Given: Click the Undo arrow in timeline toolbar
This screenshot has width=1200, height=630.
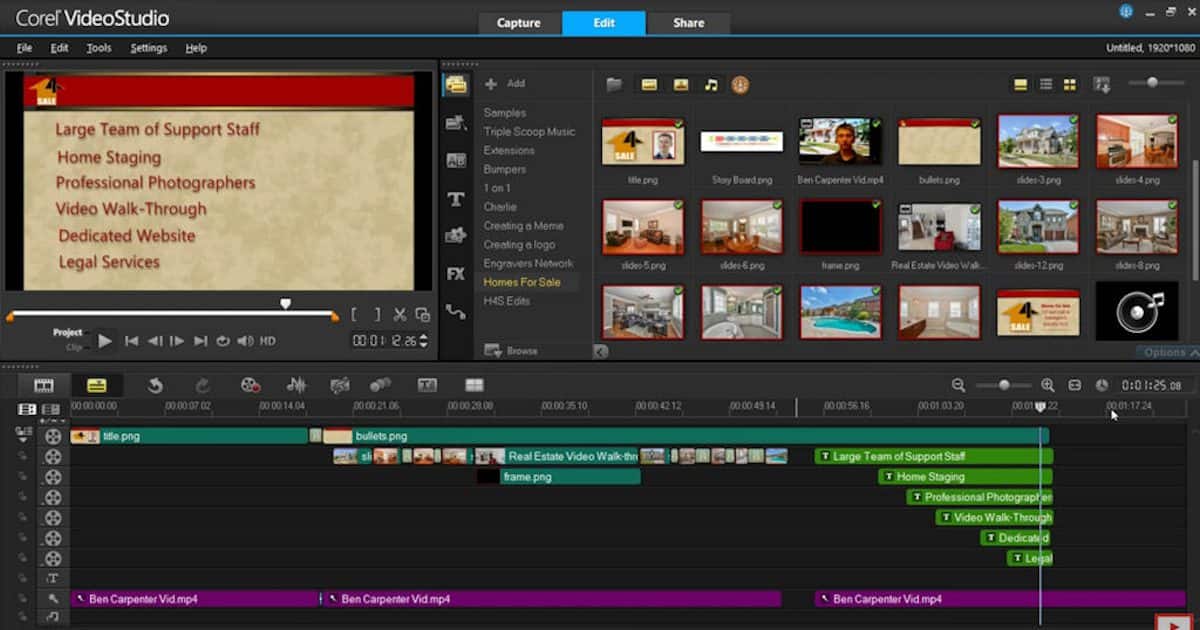Looking at the screenshot, I should click(155, 385).
